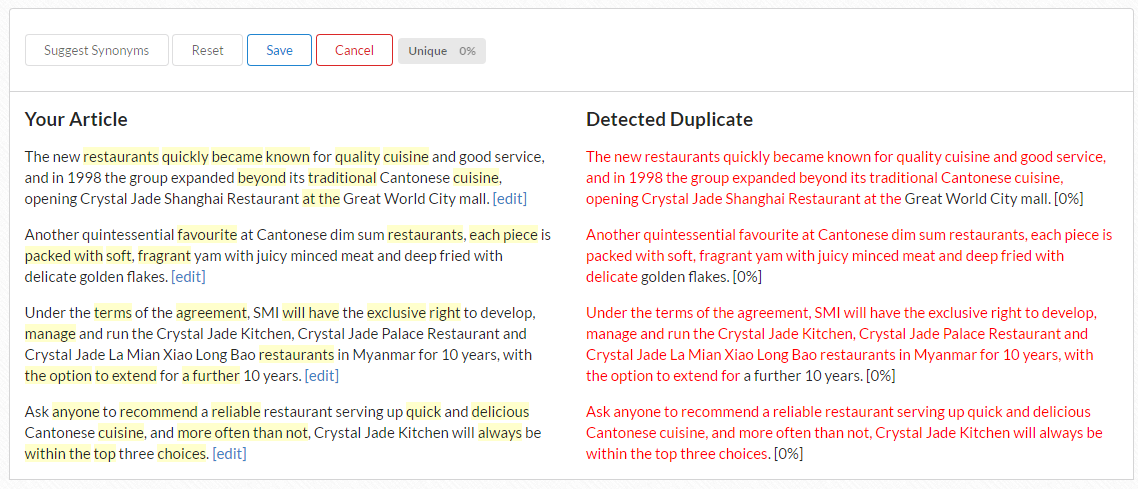Select highlighted word 'beyond' in Your Article
Screen dimensions: 1138x489
pyautogui.click(x=261, y=178)
